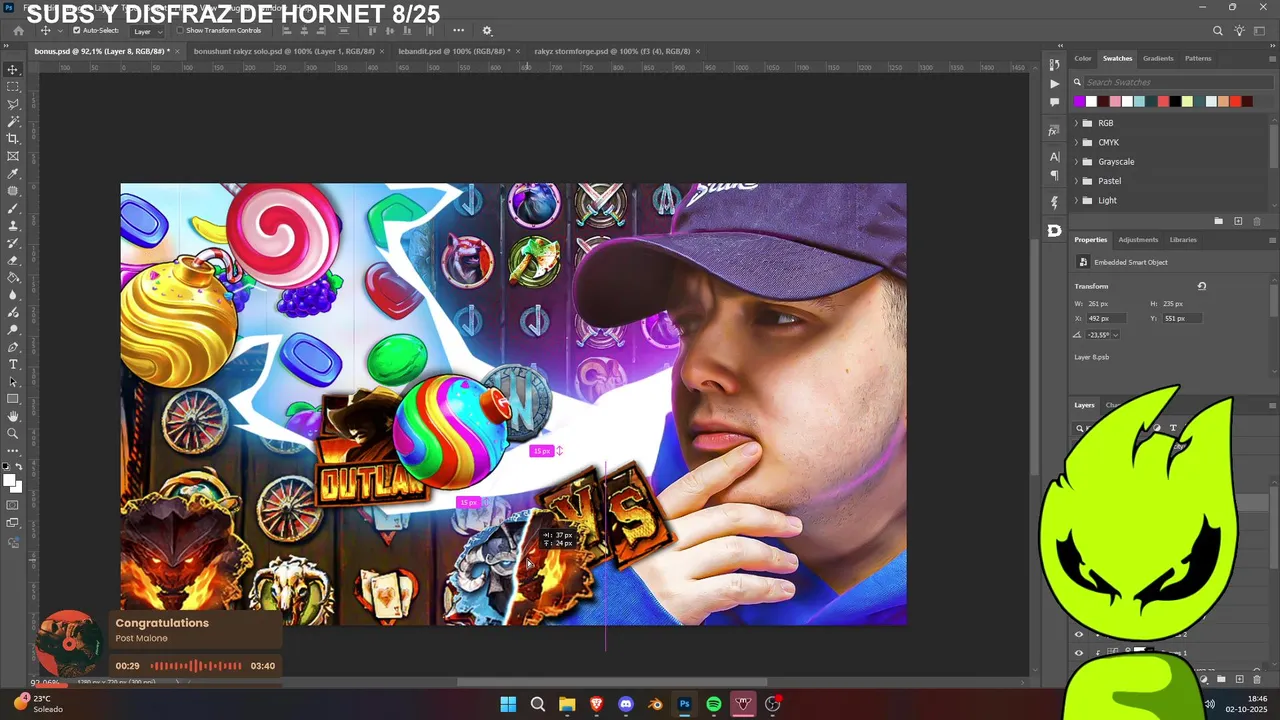Open rotation angle dropdown in Properties

(x=1115, y=335)
